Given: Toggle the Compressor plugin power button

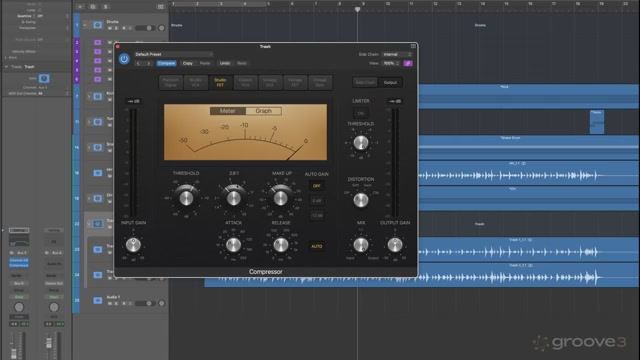Looking at the screenshot, I should coord(124,59).
